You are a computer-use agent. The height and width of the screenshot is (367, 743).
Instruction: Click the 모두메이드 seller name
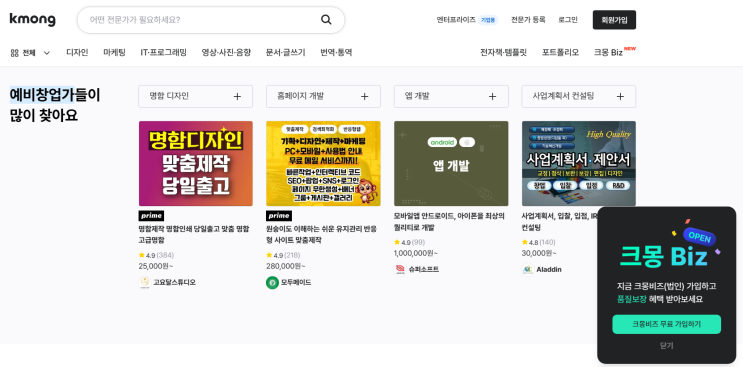coord(296,283)
